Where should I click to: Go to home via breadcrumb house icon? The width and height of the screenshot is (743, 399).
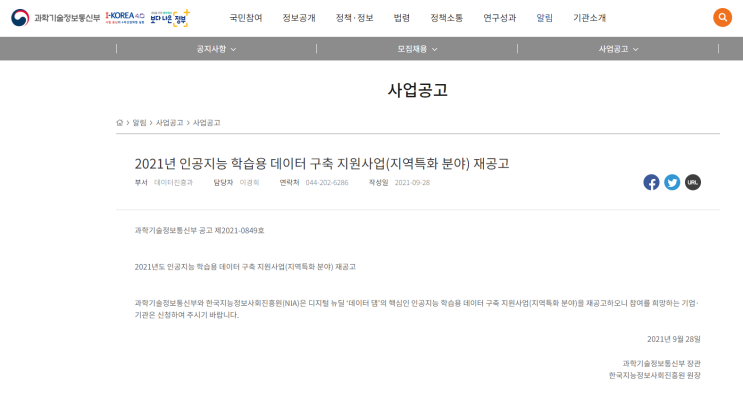pos(119,123)
